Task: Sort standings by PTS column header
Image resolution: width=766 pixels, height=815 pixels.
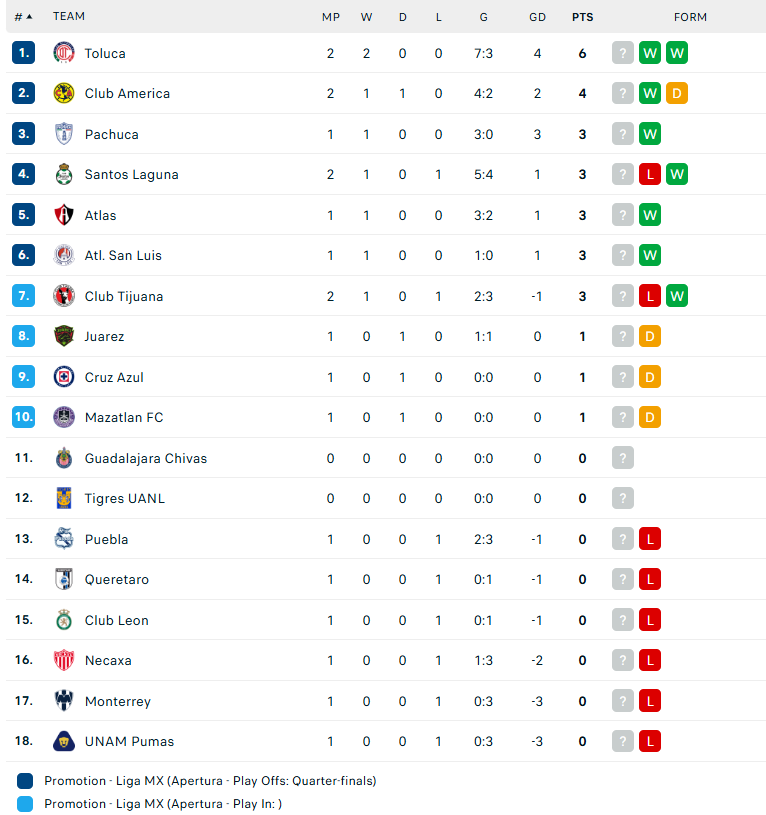Action: 583,17
